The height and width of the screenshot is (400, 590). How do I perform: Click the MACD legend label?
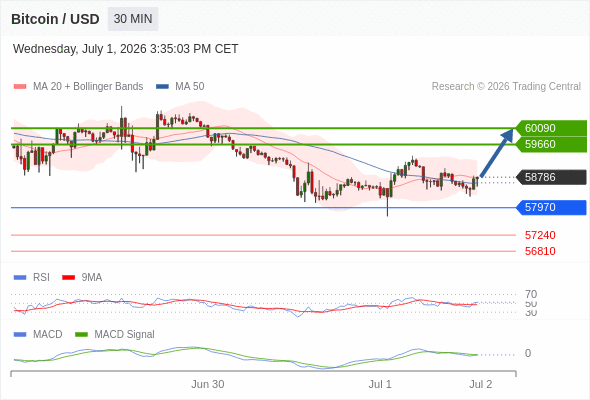47,335
